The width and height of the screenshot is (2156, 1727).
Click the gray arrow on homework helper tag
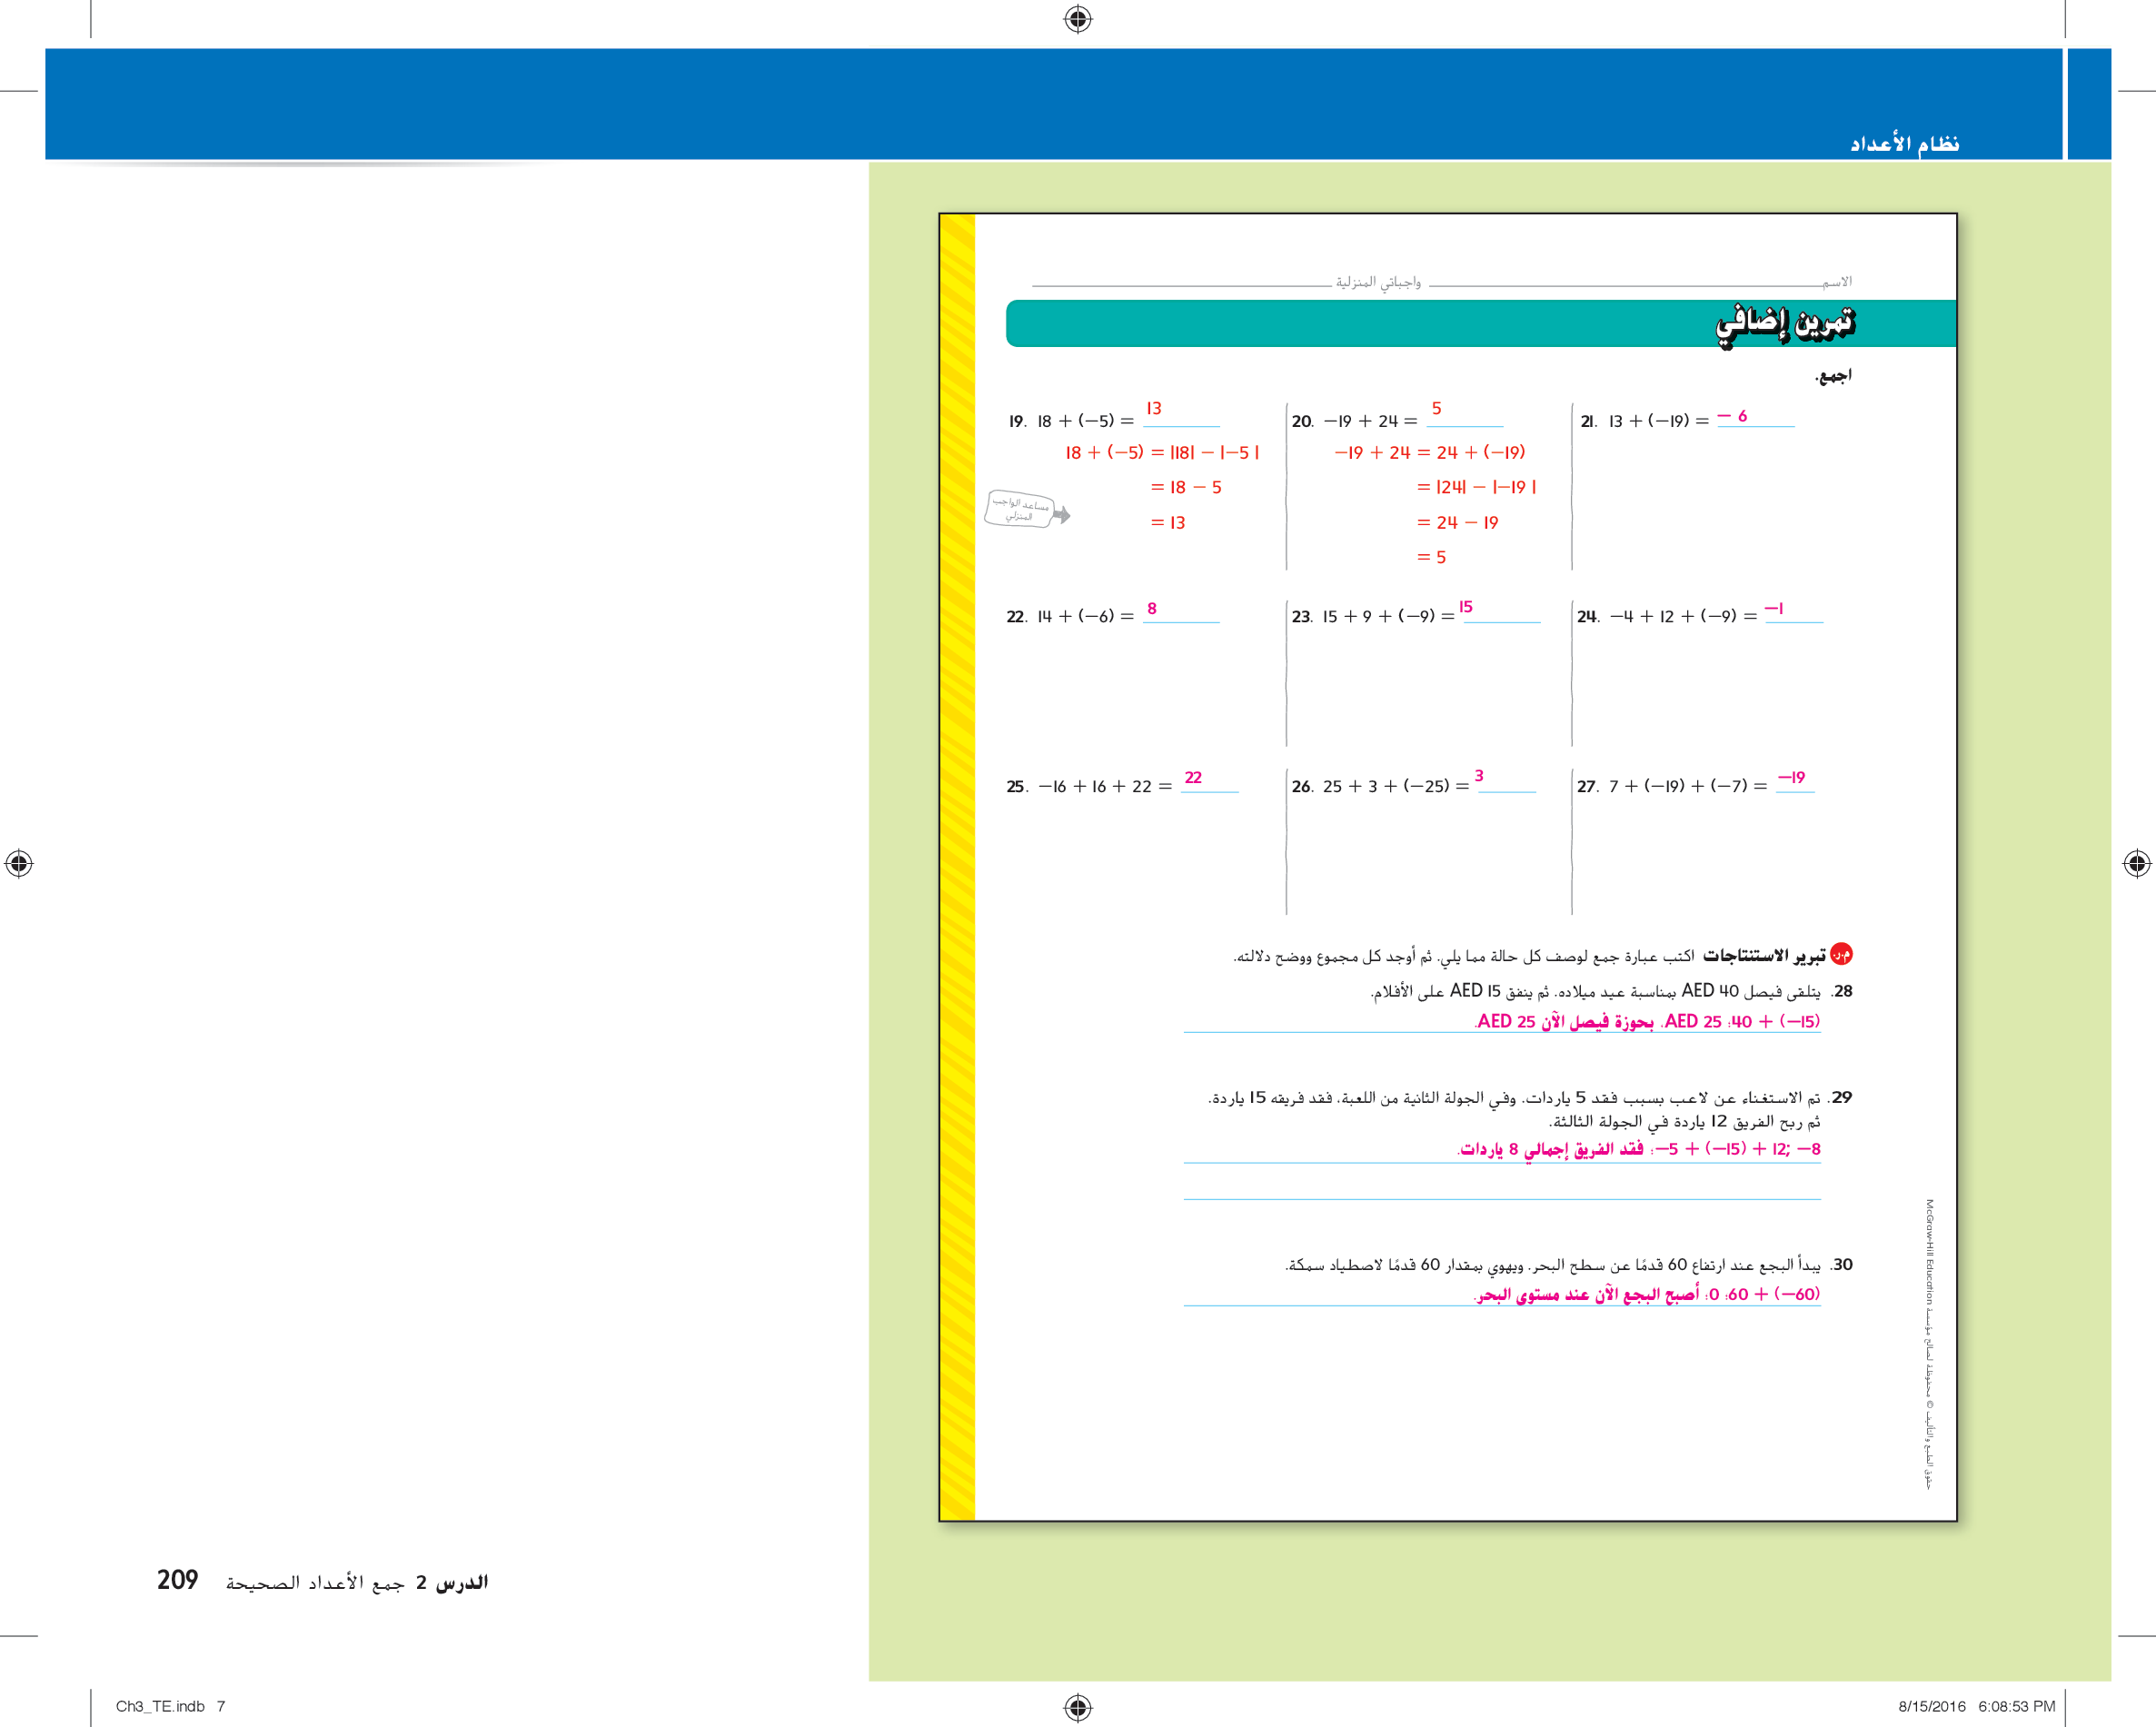(1062, 515)
